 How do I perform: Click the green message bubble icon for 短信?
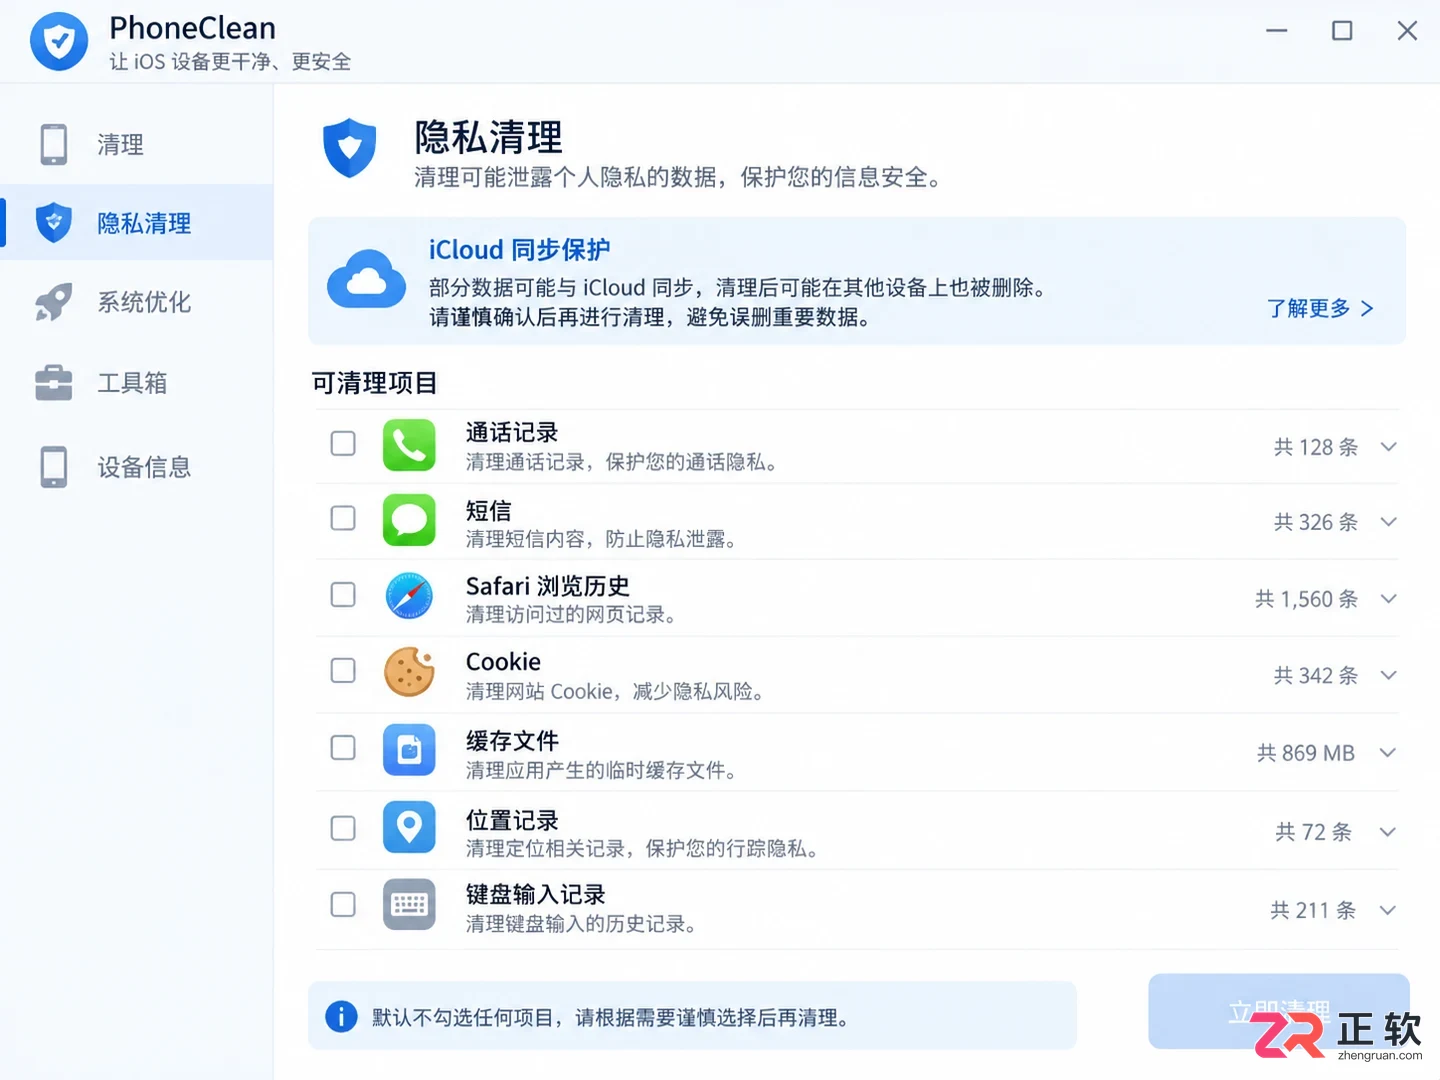(409, 520)
